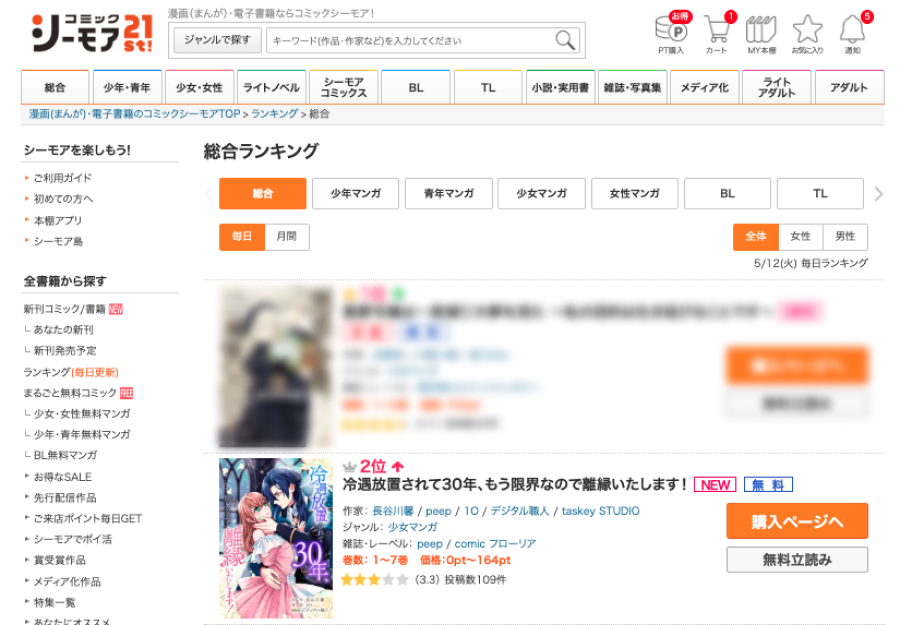Open the shopping cart icon
Viewport: 900px width, 625px height.
pos(719,33)
